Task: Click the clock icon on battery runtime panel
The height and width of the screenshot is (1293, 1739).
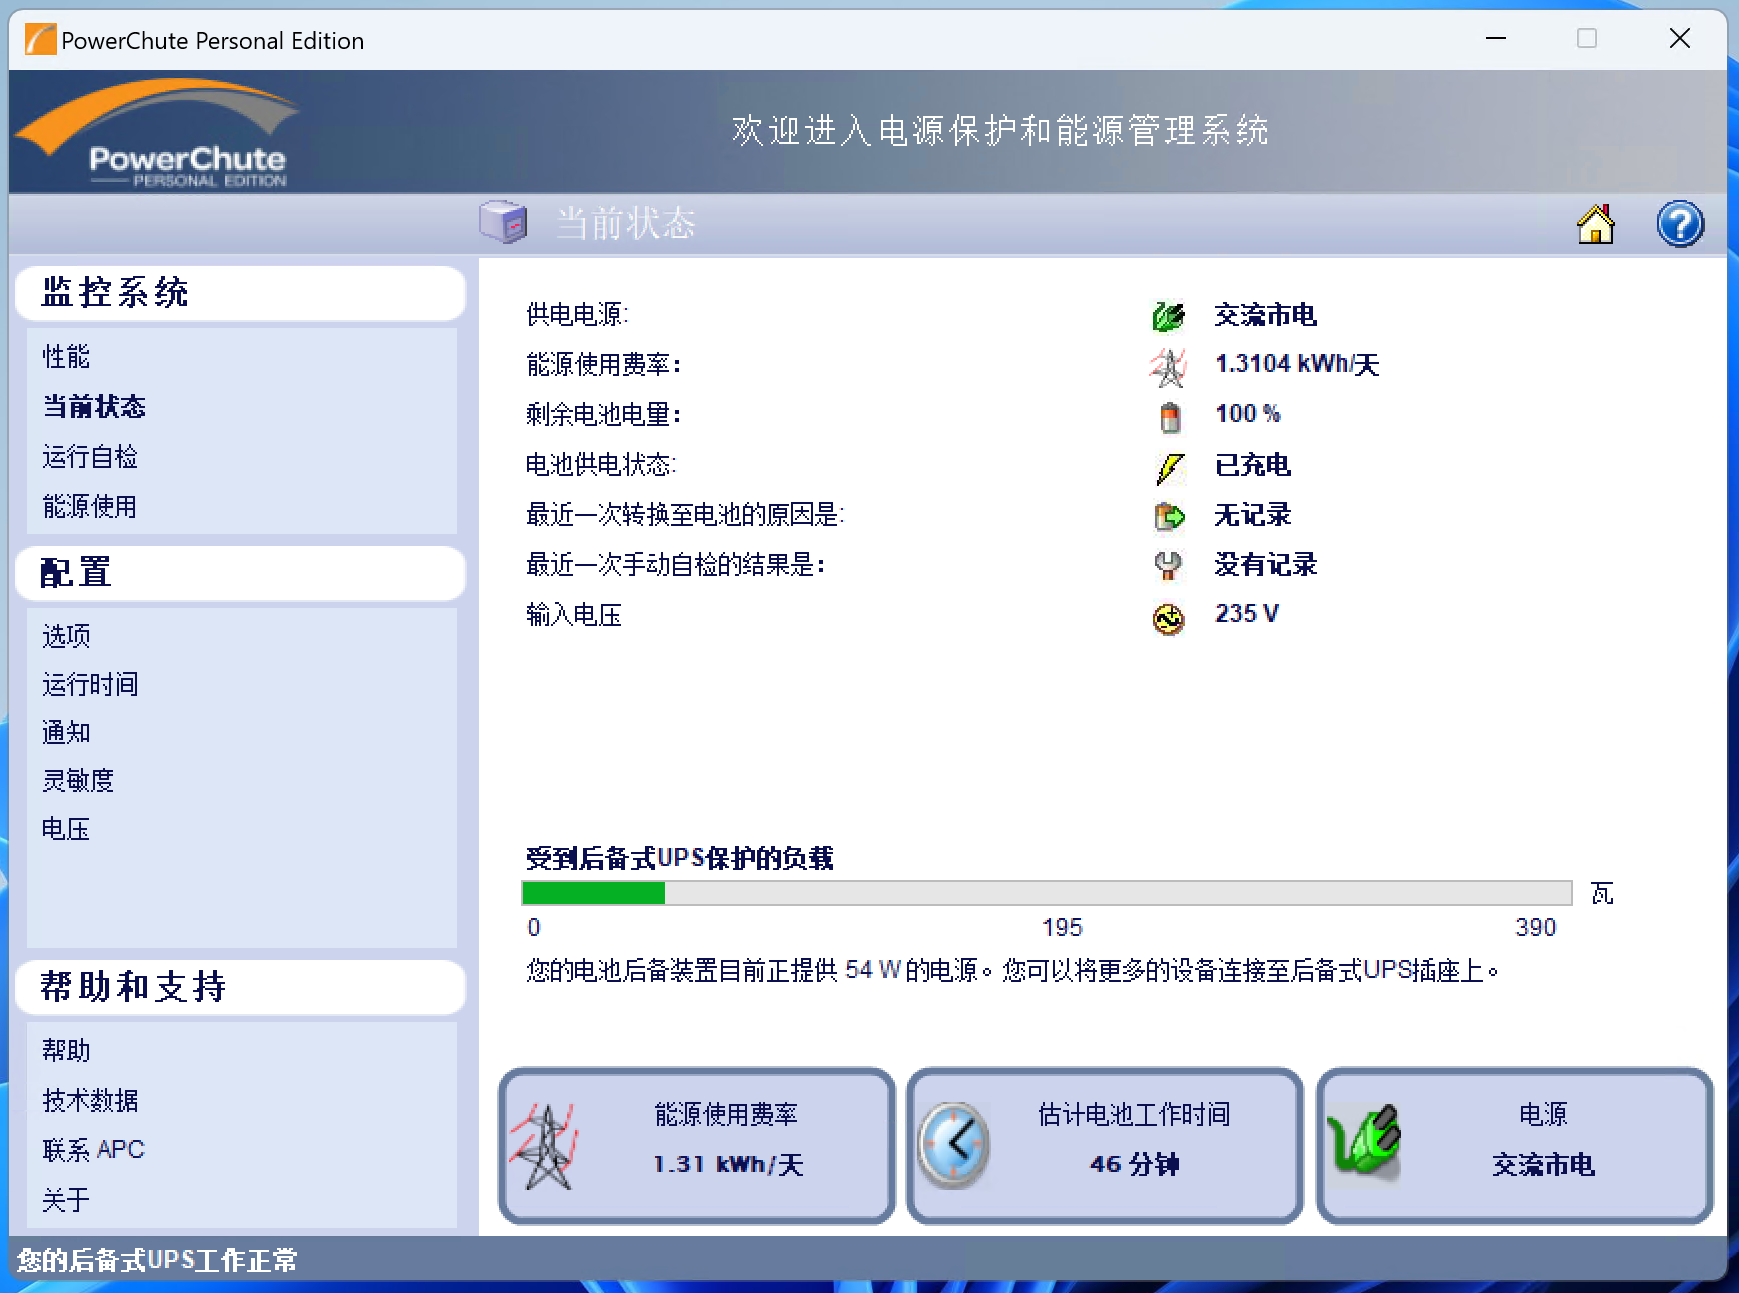Action: (x=955, y=1145)
